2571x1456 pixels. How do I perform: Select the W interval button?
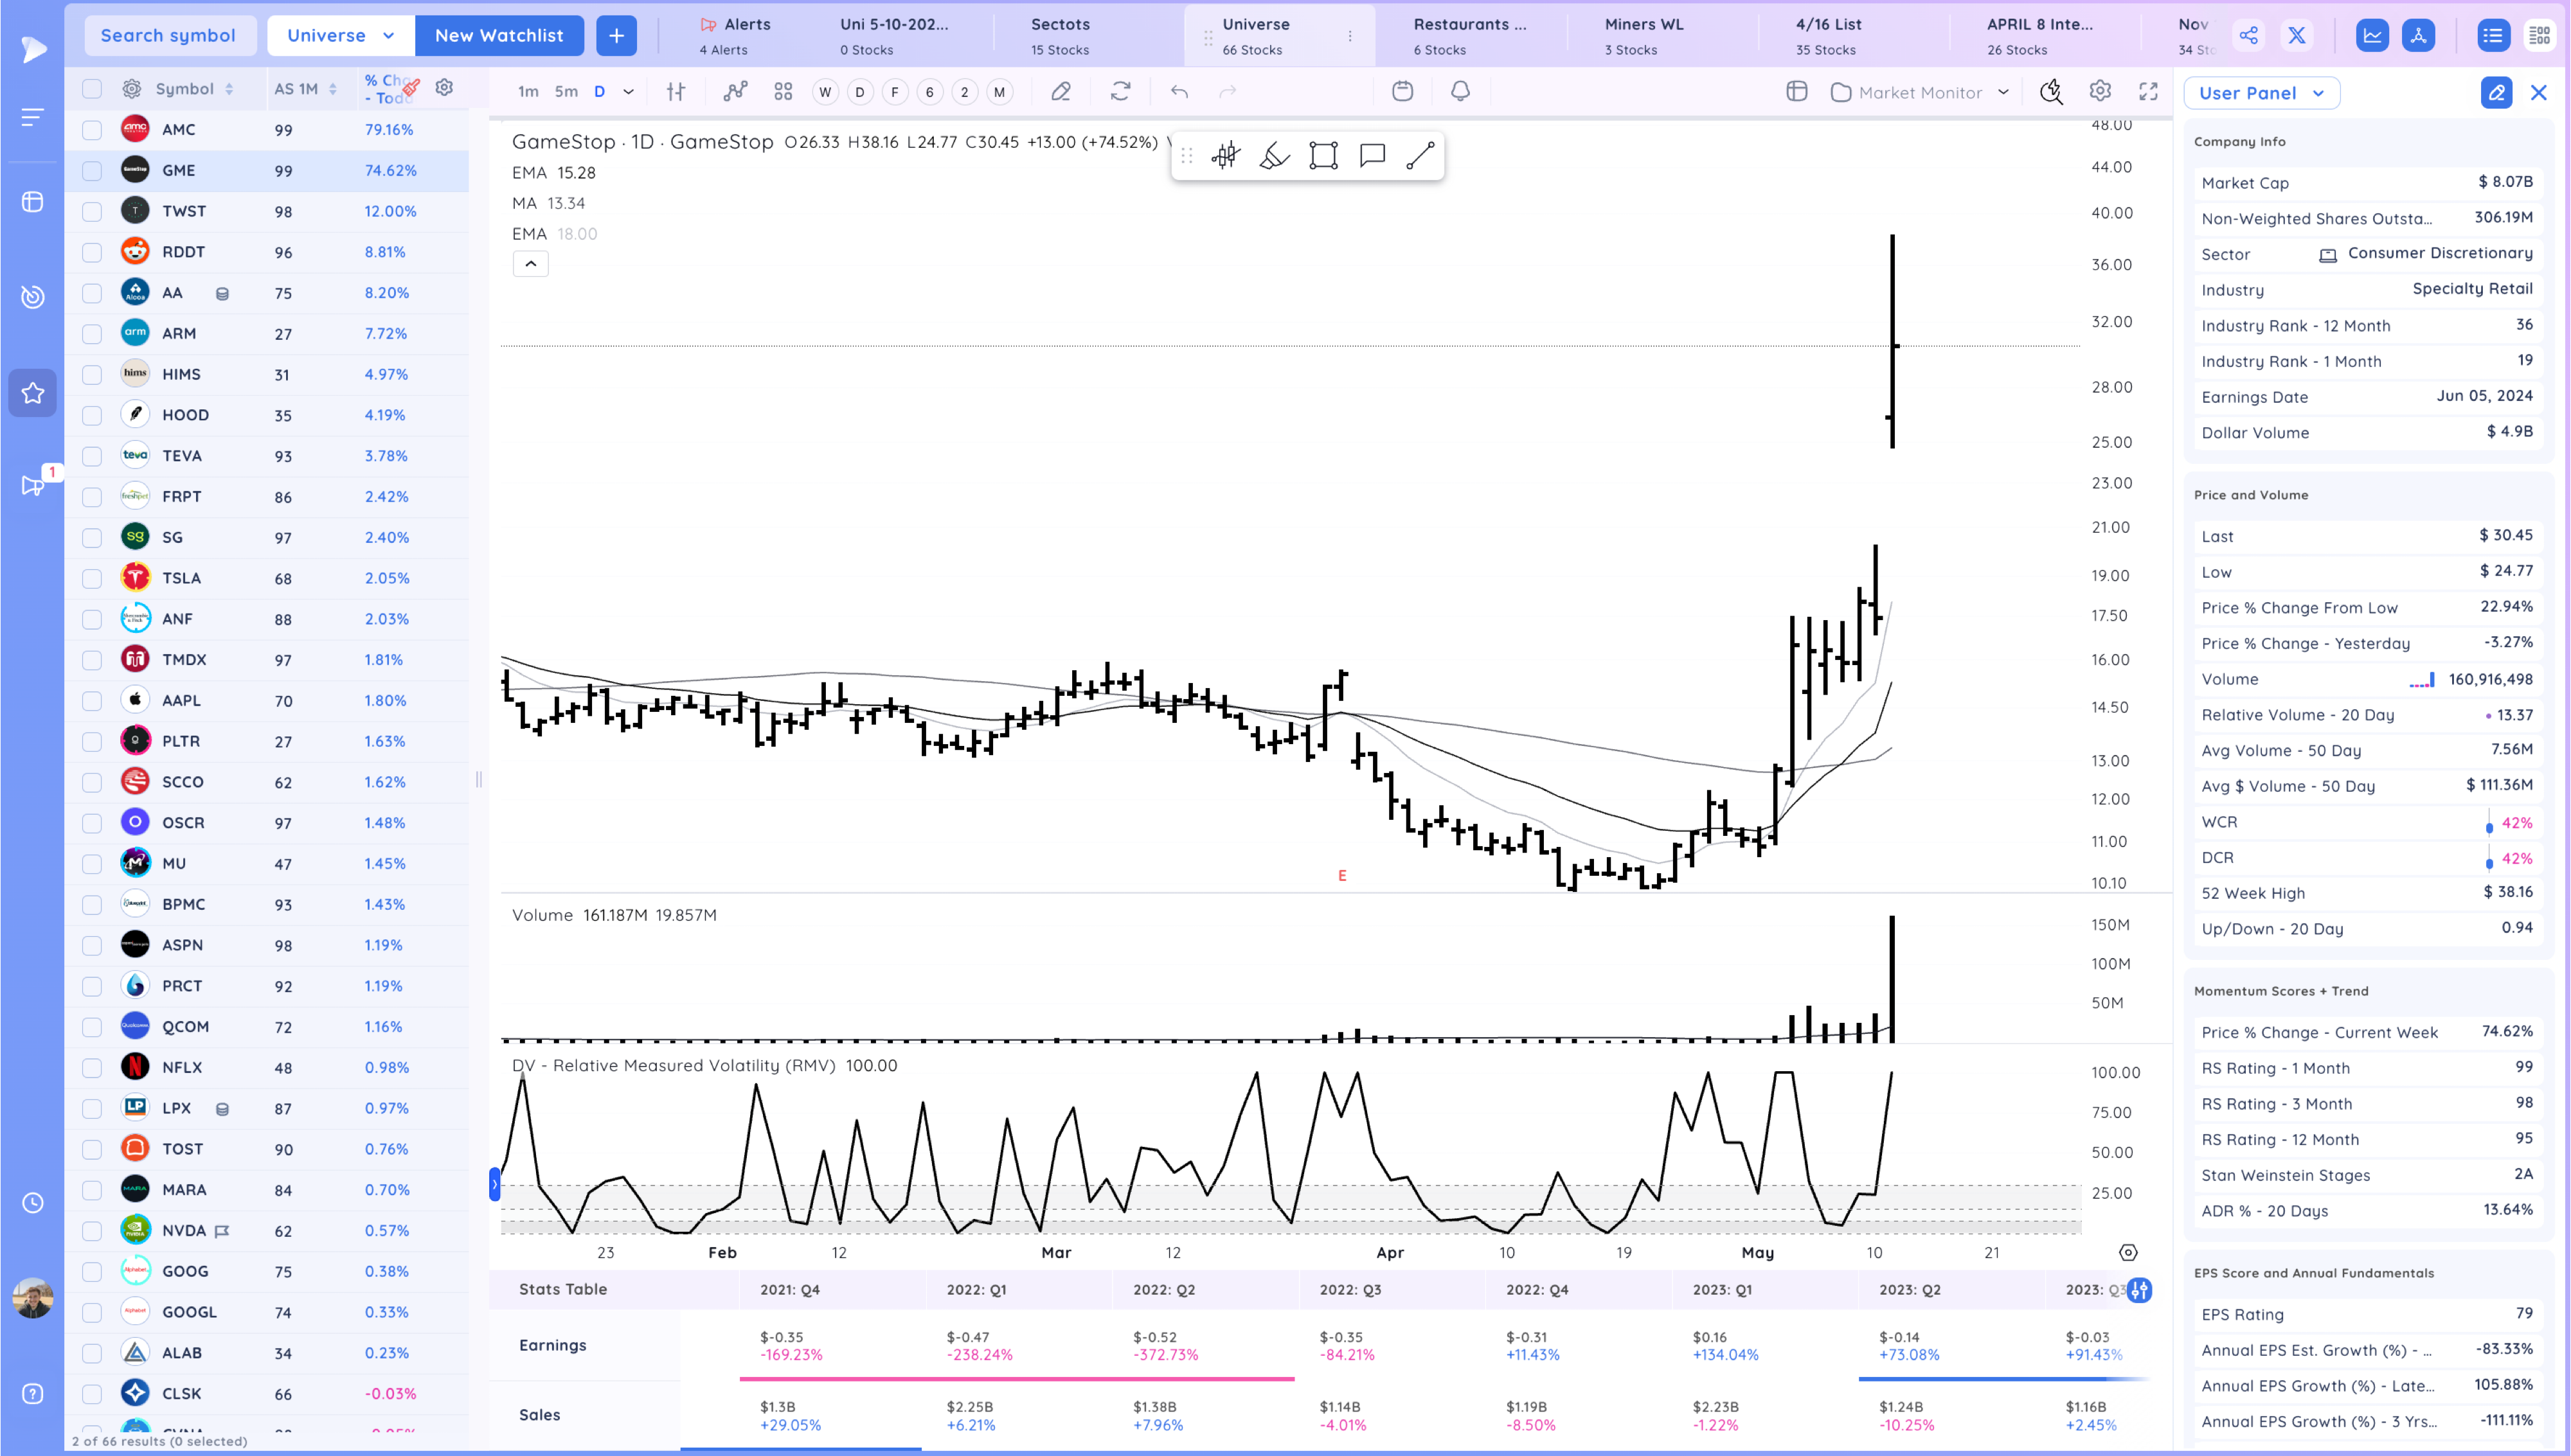[x=825, y=92]
